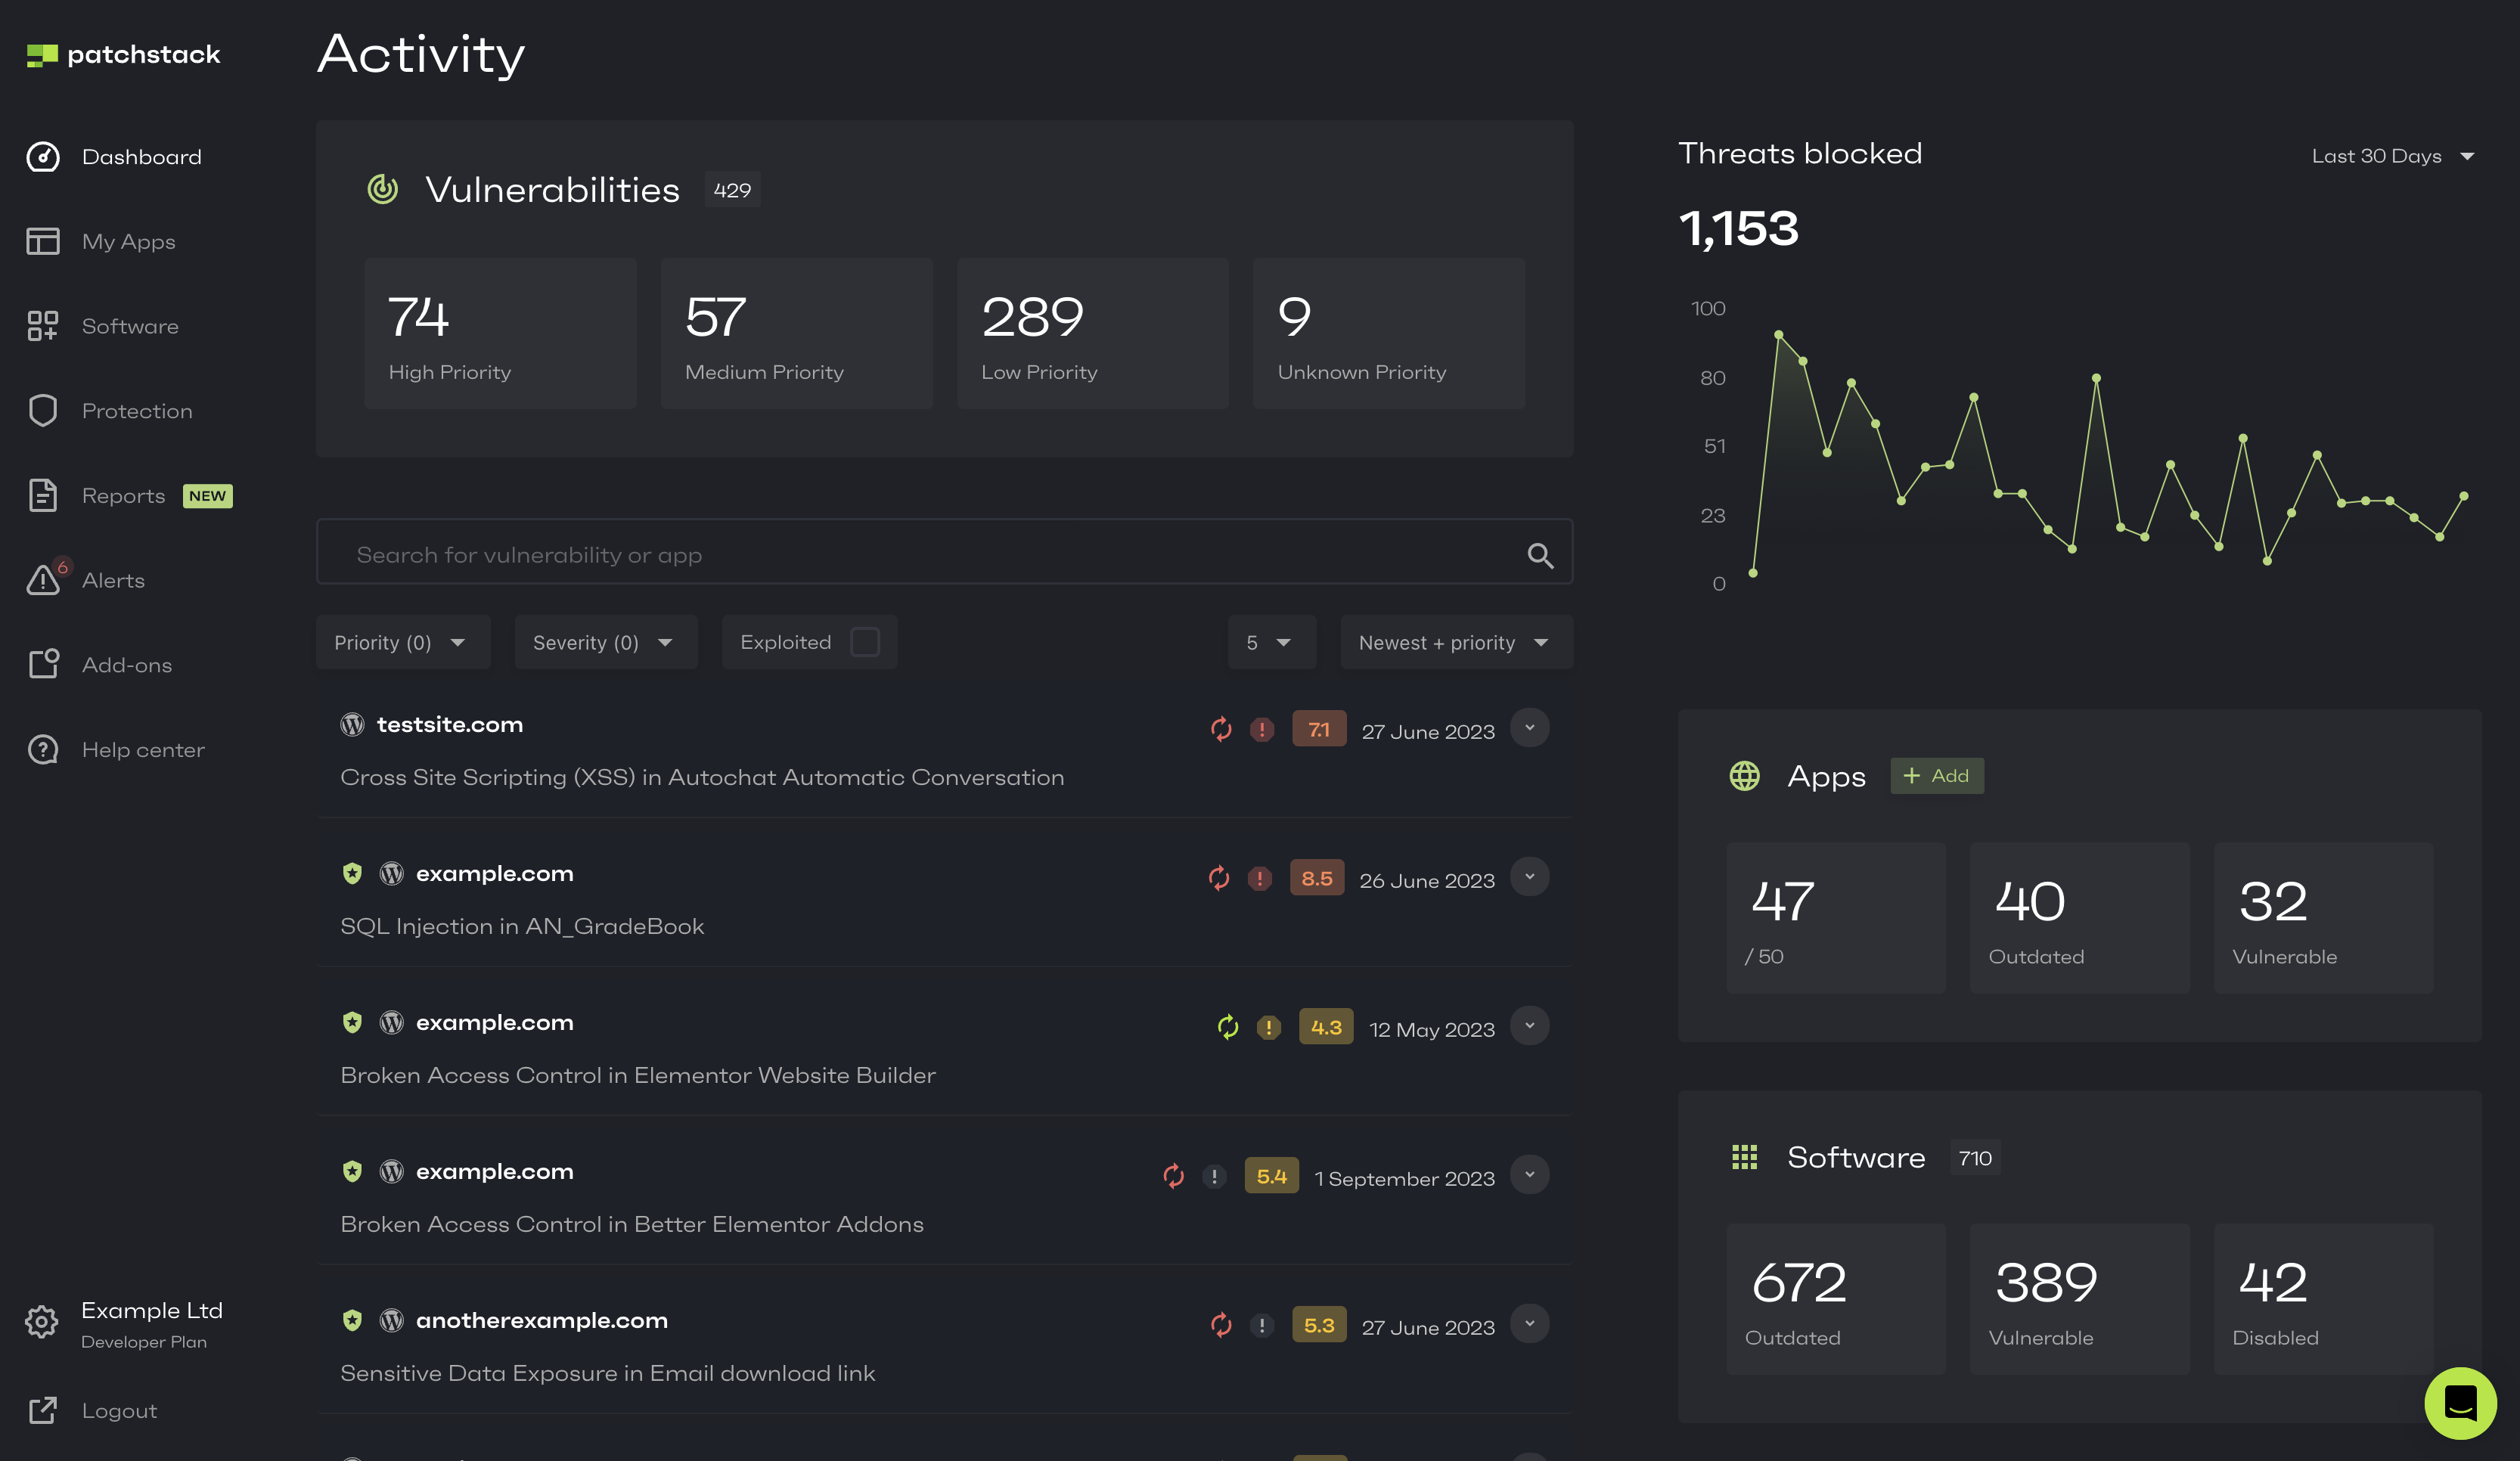Go to My Apps in sidebar
Image resolution: width=2520 pixels, height=1461 pixels.
click(x=128, y=242)
